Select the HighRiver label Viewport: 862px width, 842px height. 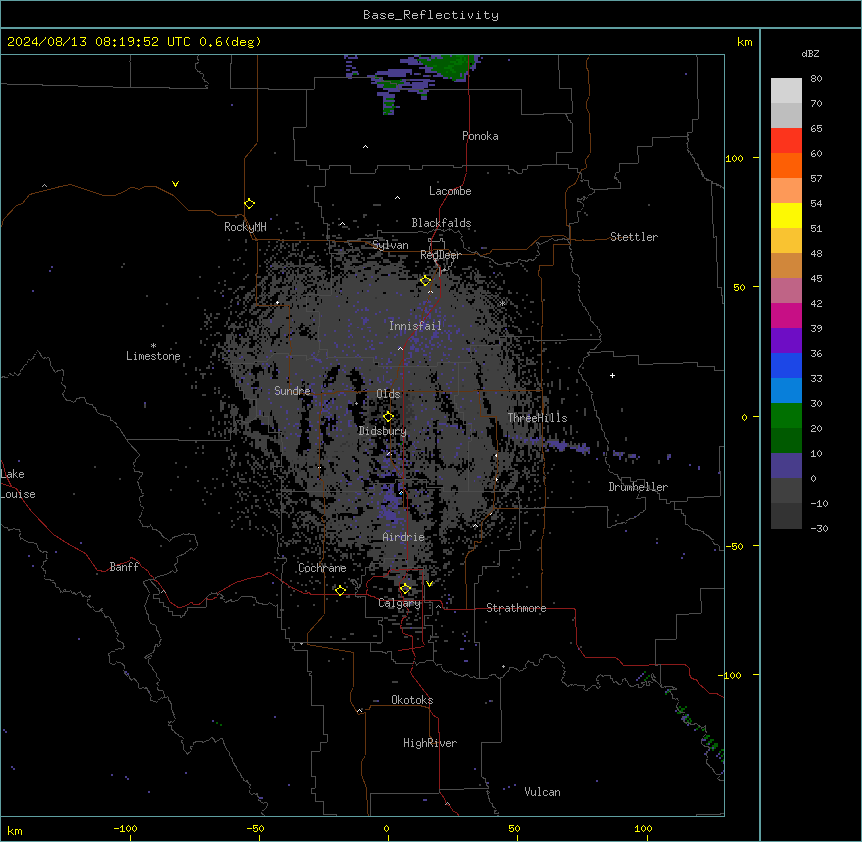[430, 743]
